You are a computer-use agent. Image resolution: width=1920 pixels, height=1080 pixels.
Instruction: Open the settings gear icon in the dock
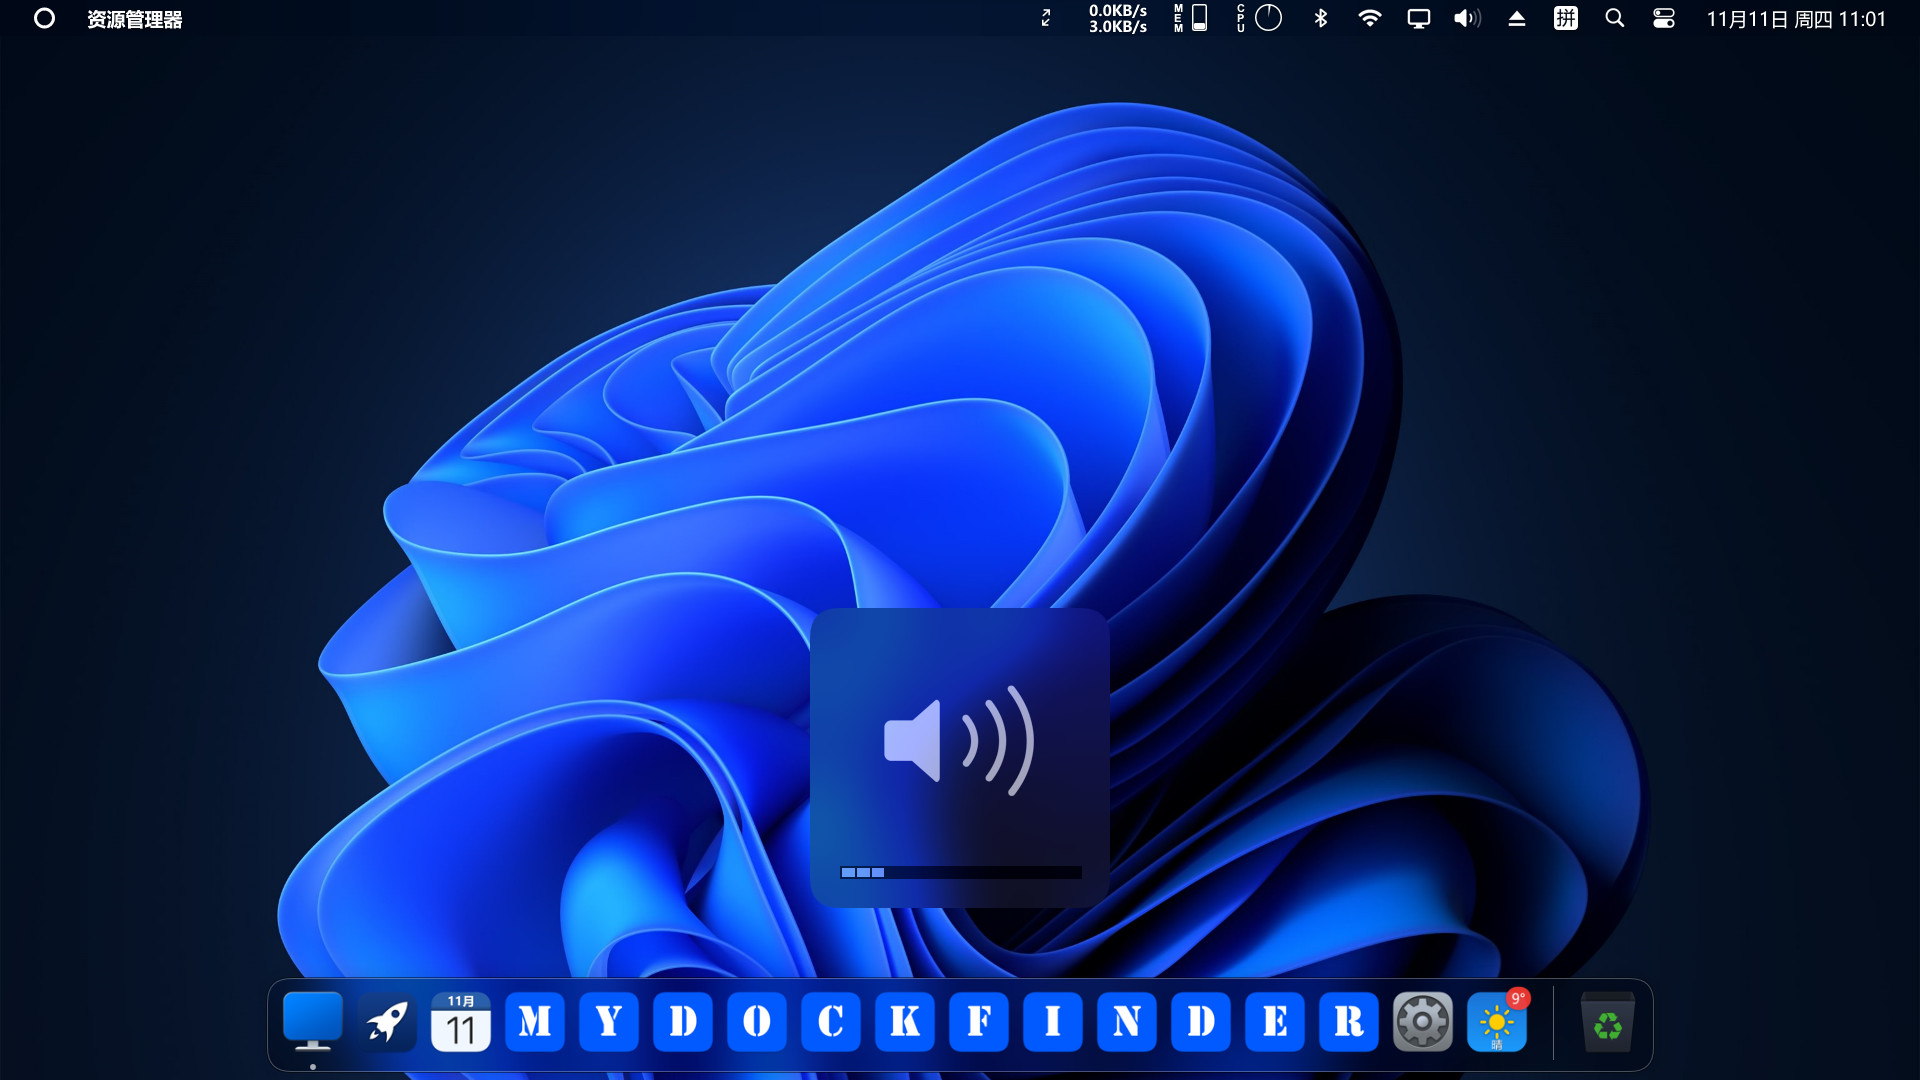pyautogui.click(x=1423, y=1021)
